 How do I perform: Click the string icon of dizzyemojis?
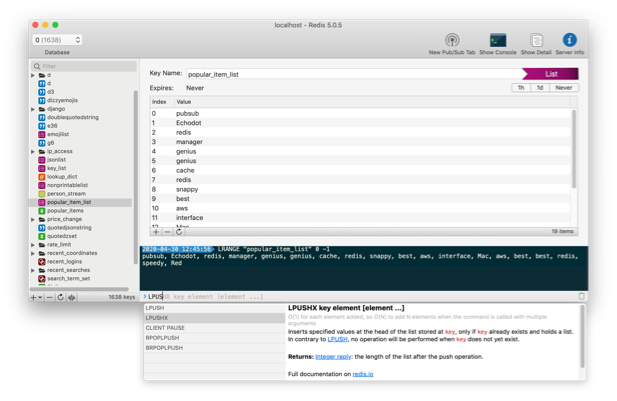(x=42, y=100)
